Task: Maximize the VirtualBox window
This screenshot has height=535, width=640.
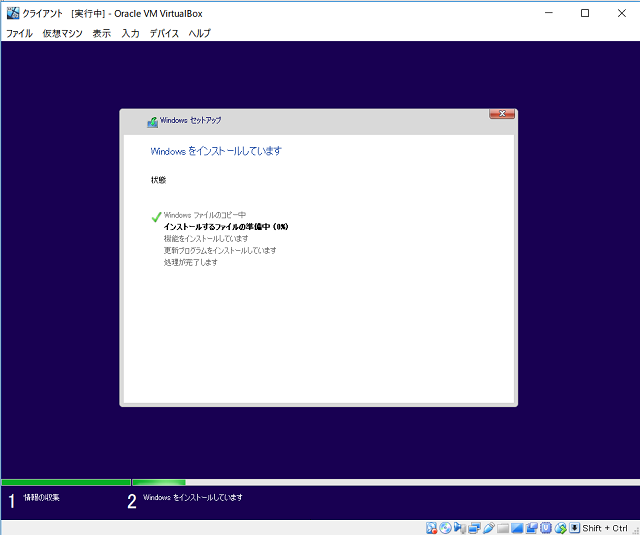Action: [585, 13]
